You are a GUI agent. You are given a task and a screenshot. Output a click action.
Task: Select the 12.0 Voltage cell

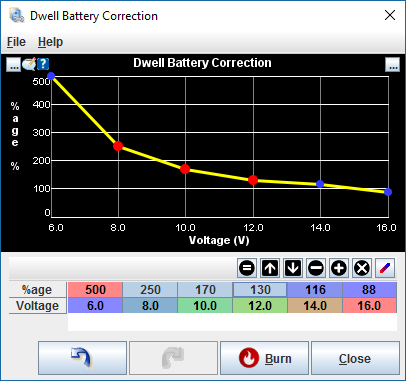click(x=260, y=305)
